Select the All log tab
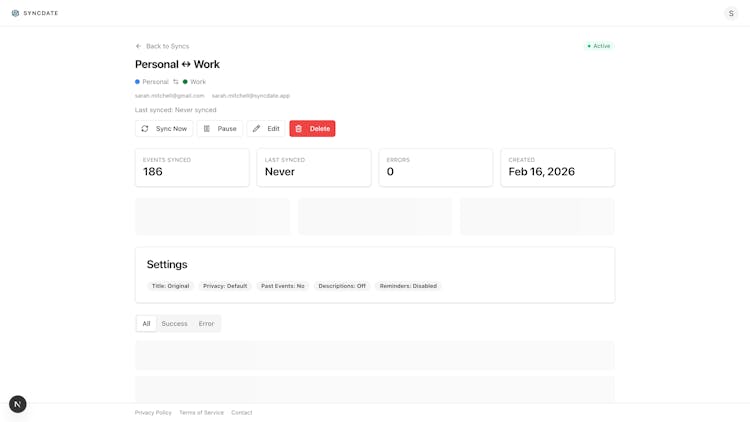The height and width of the screenshot is (422, 750). 146,324
